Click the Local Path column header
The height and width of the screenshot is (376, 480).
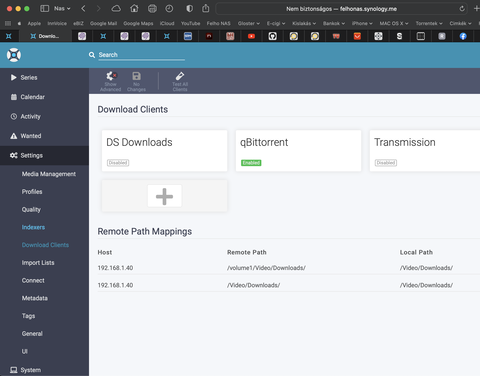tap(416, 252)
